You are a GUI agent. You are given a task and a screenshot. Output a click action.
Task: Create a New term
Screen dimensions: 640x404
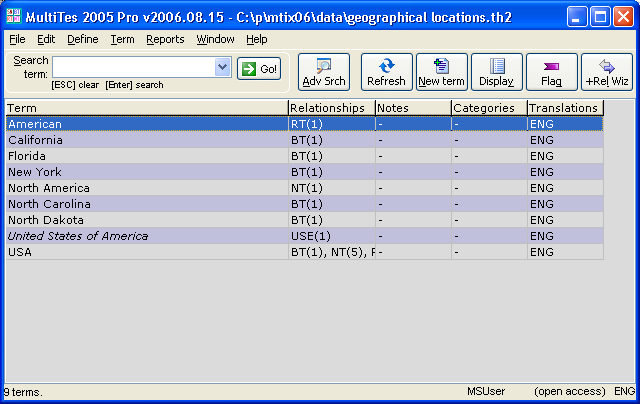[441, 72]
